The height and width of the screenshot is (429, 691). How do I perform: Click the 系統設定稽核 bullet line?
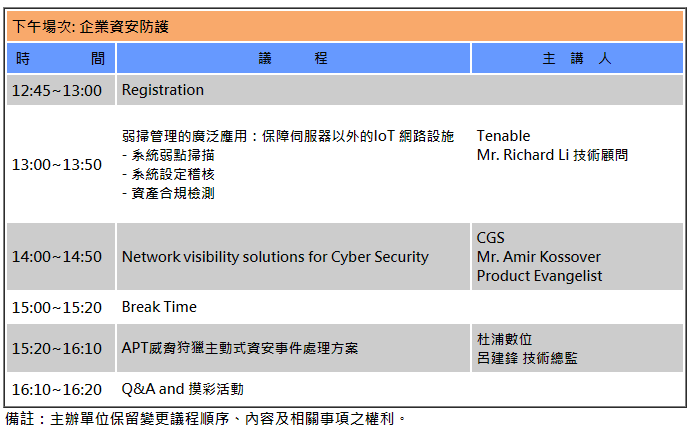pos(168,174)
